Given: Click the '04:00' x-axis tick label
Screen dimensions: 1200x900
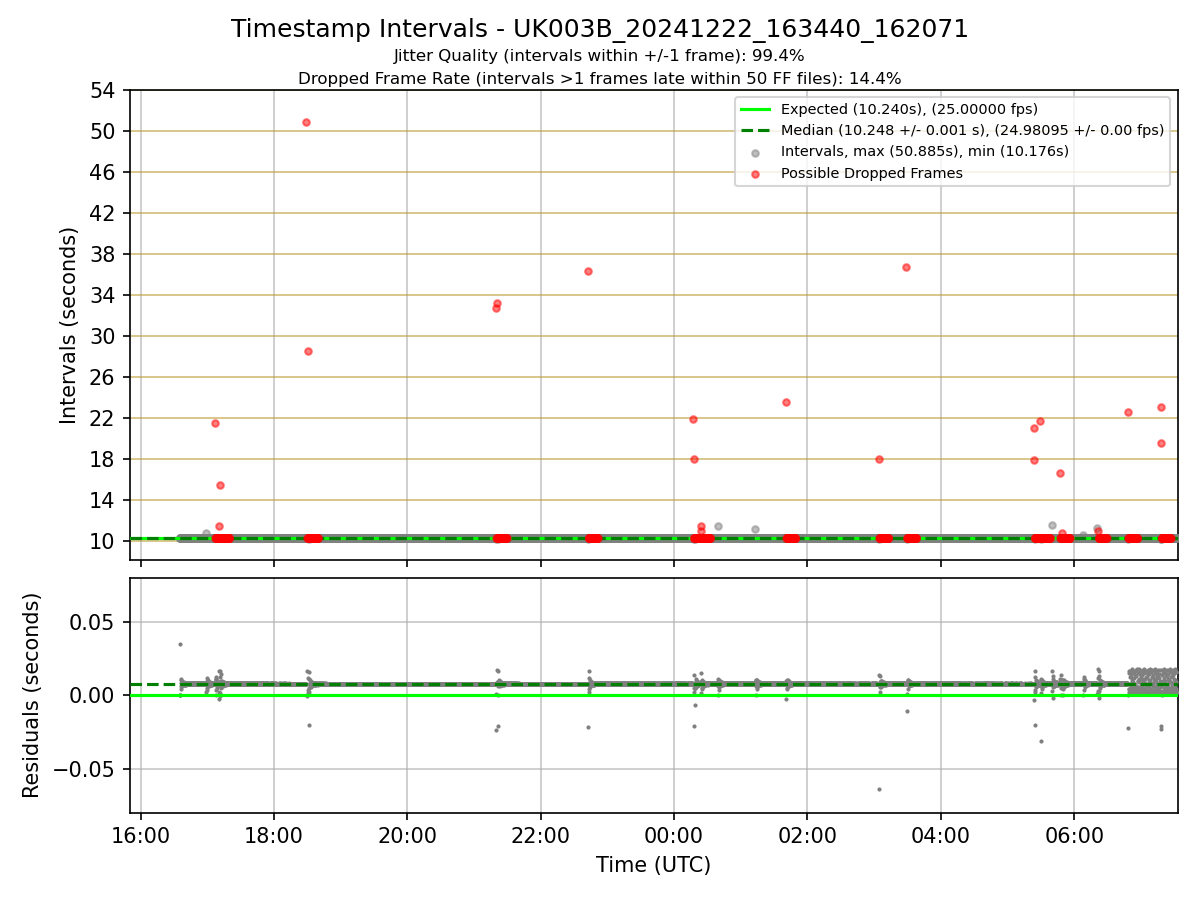Looking at the screenshot, I should click(940, 835).
